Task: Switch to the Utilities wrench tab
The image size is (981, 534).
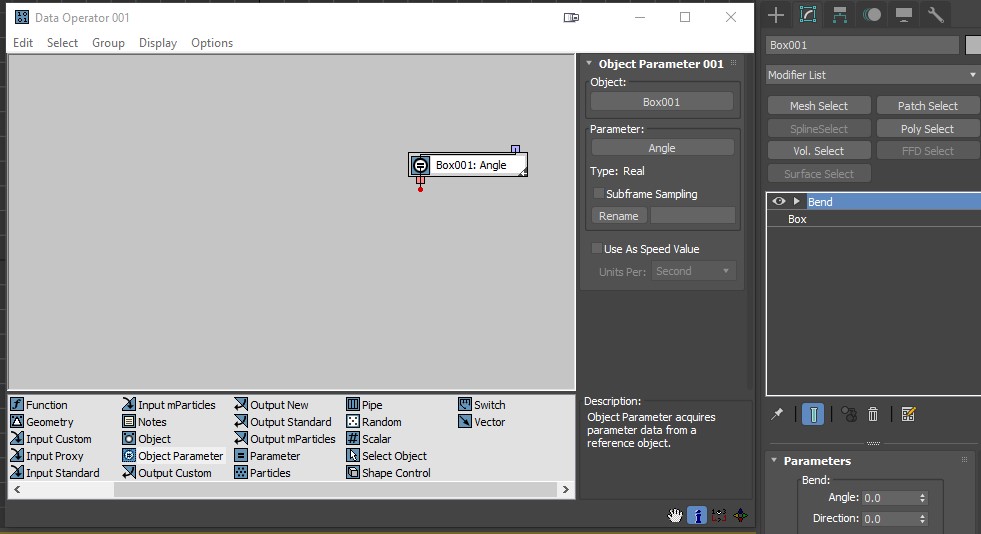Action: click(936, 14)
